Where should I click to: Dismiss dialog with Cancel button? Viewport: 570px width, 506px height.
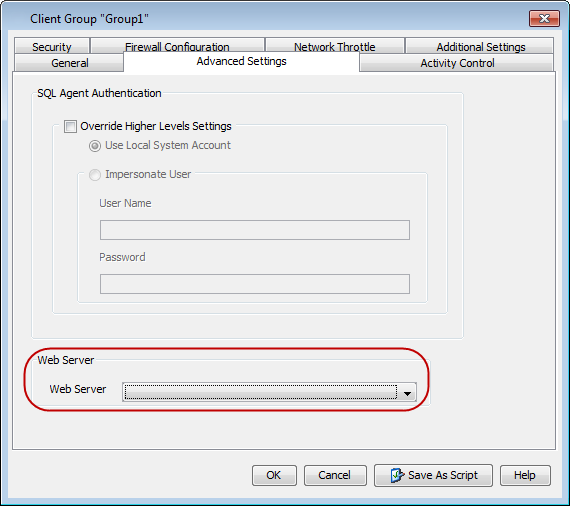(335, 475)
